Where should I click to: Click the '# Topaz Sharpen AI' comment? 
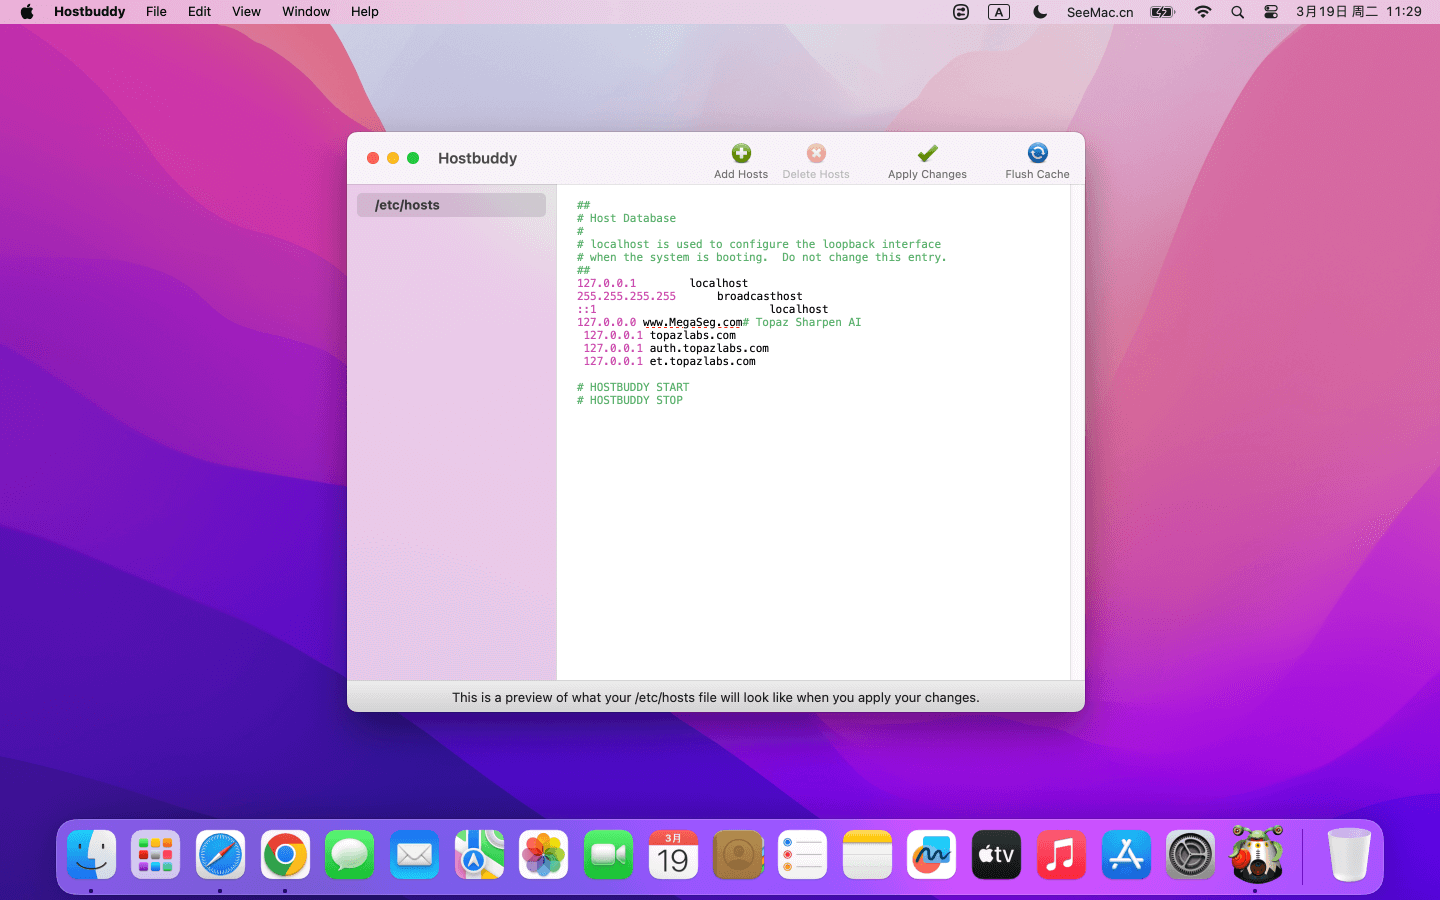[802, 322]
